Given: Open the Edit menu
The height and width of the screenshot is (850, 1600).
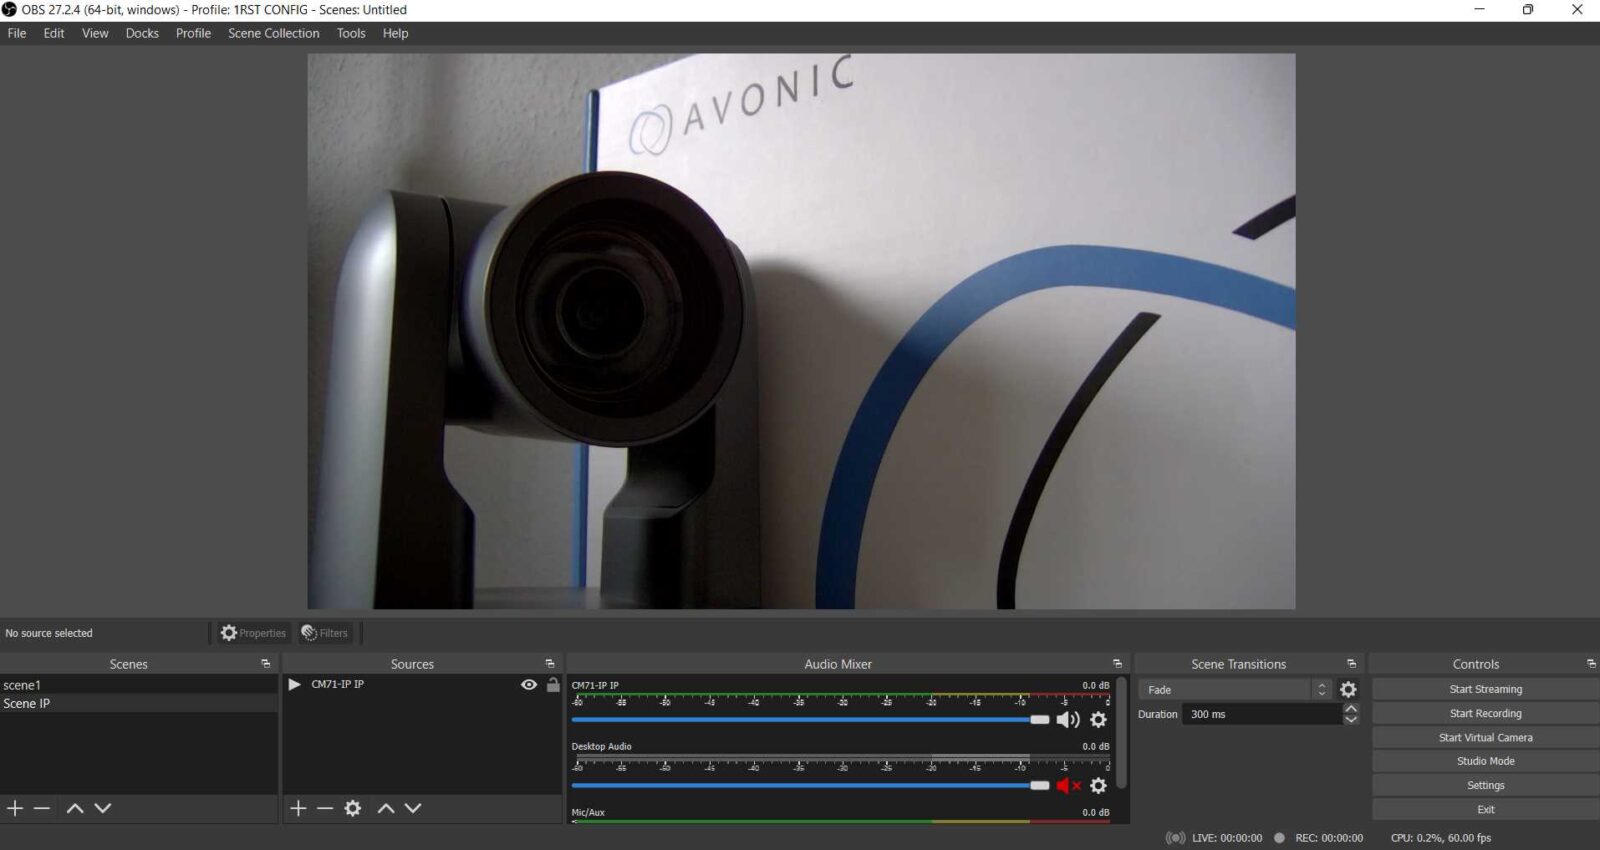Looking at the screenshot, I should pos(54,33).
